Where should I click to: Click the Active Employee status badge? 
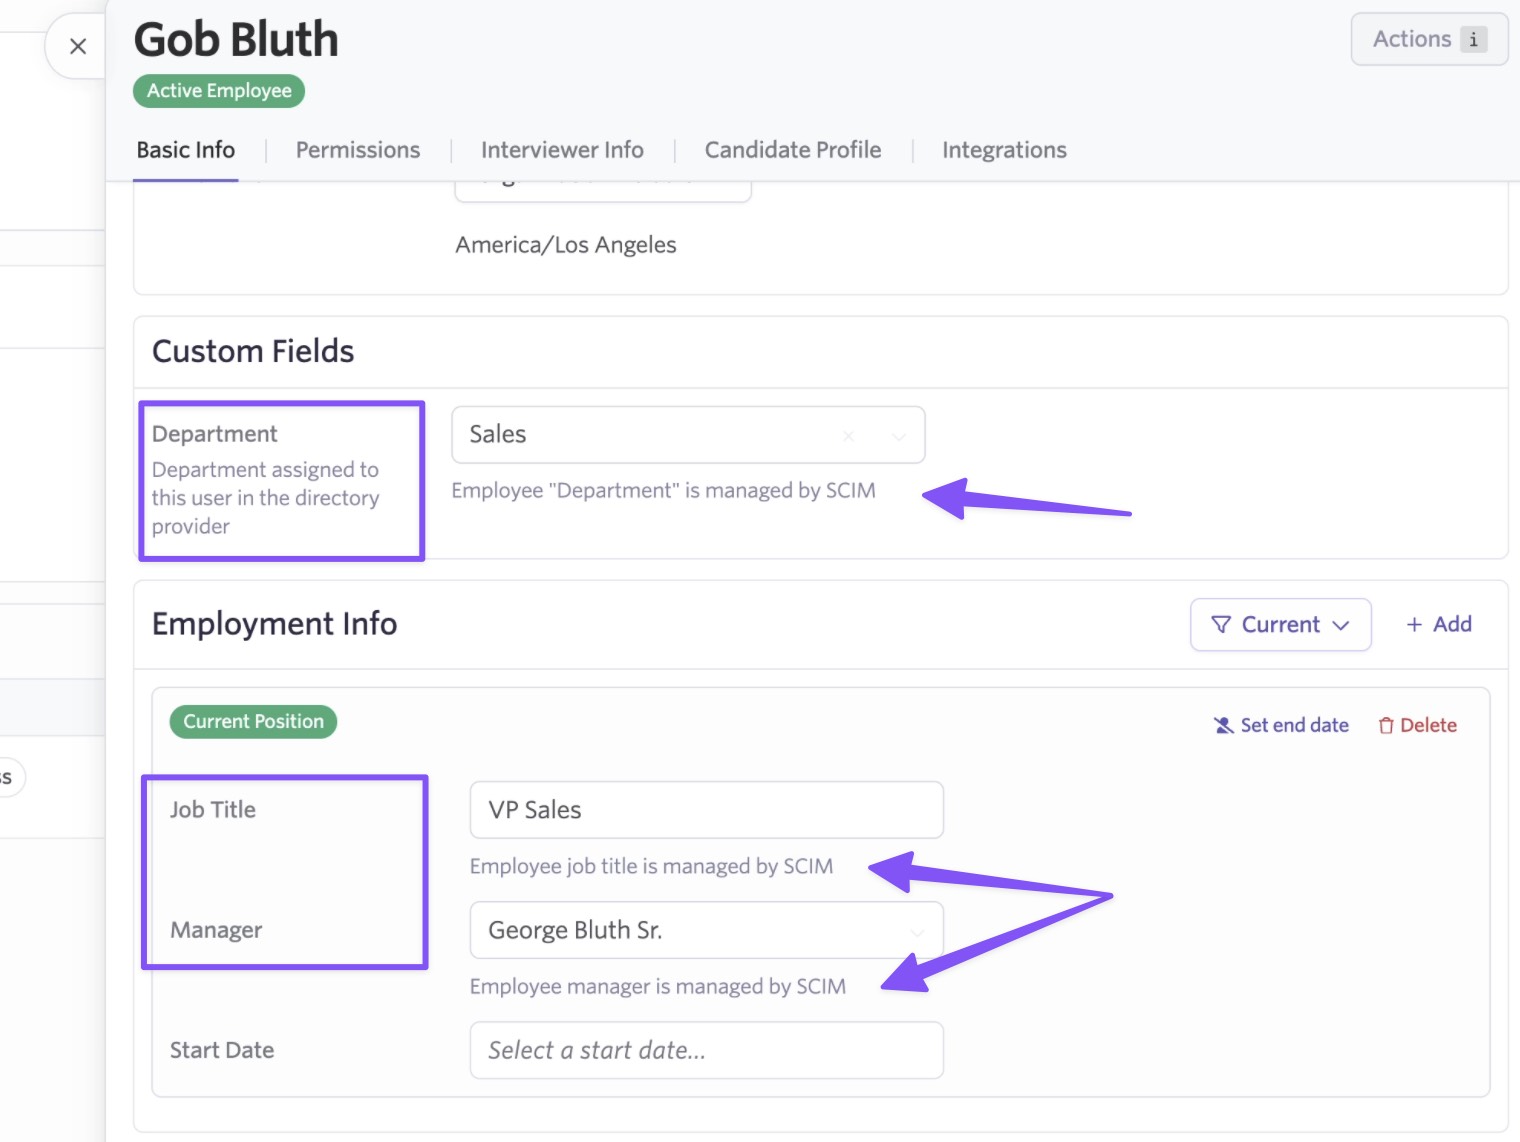[x=219, y=91]
